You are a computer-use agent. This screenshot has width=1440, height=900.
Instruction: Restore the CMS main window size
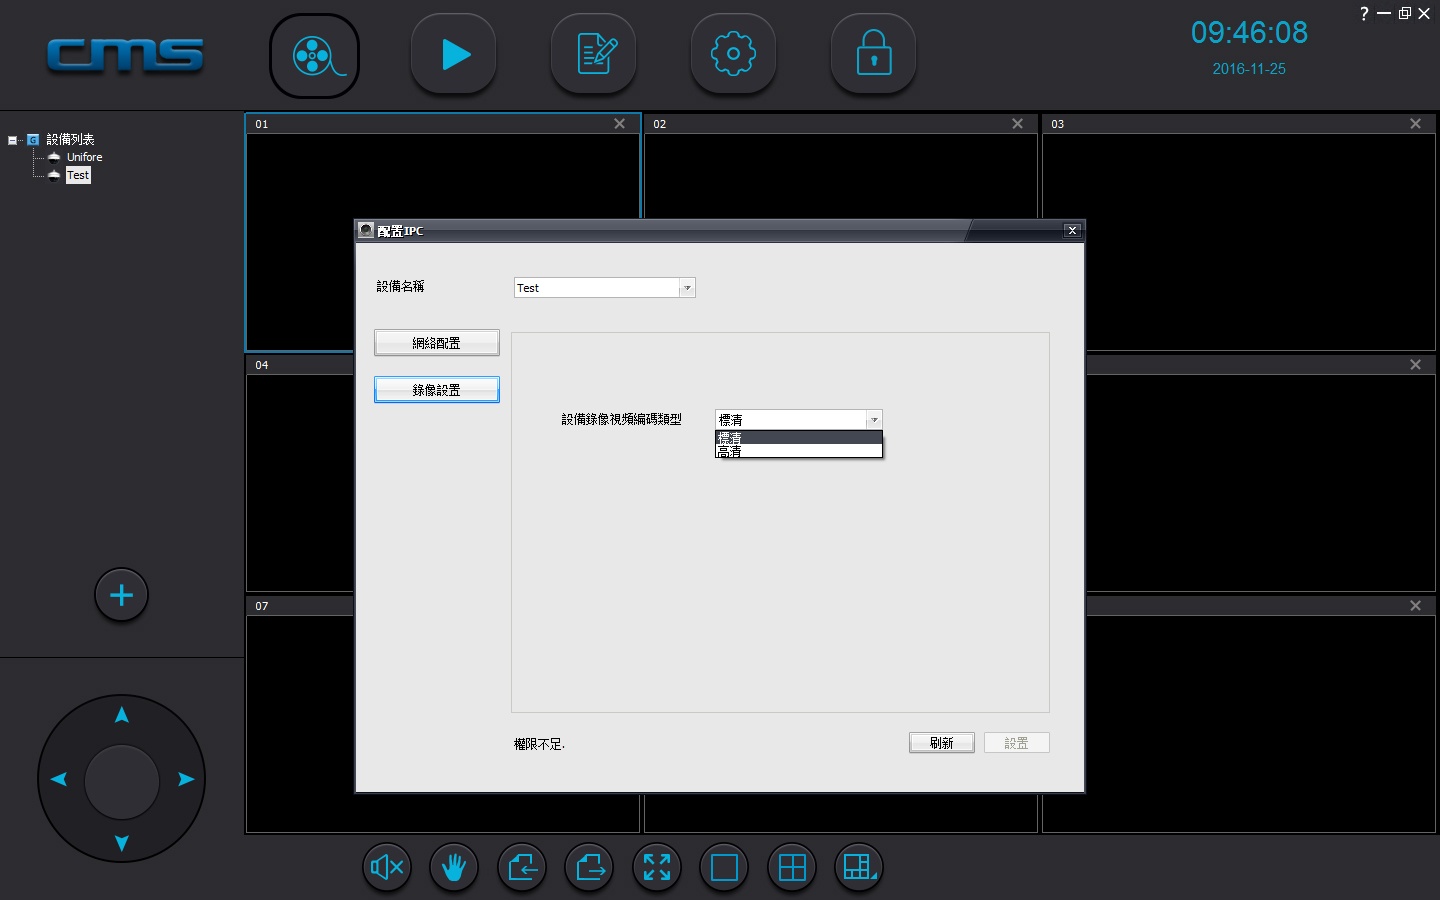click(x=1405, y=13)
